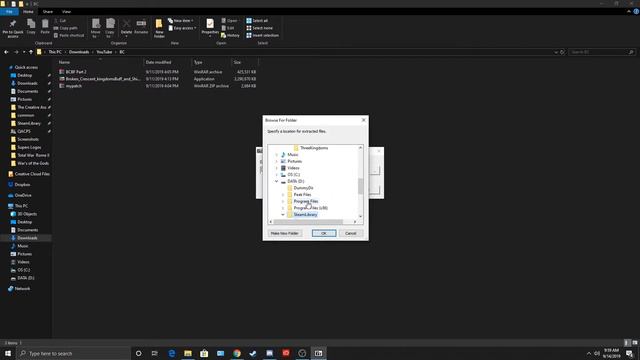Expand Music node in Browse dialog
640x360 pixels.
pyautogui.click(x=276, y=155)
